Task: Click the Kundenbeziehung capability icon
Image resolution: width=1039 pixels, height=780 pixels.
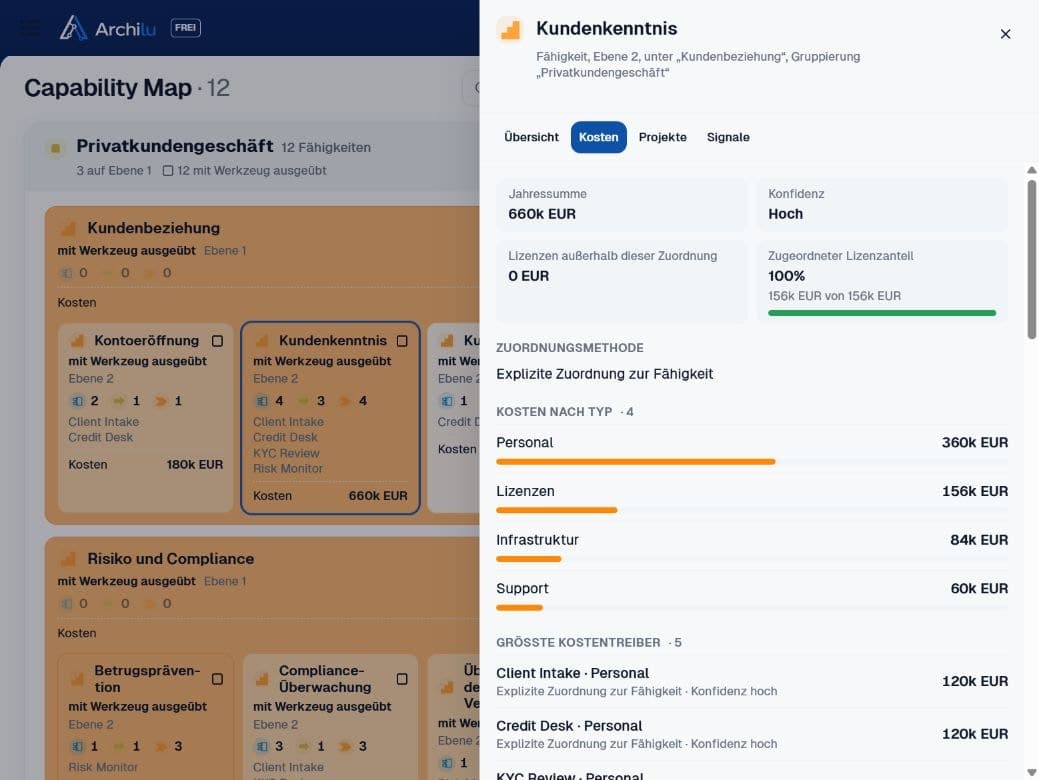Action: tap(68, 229)
